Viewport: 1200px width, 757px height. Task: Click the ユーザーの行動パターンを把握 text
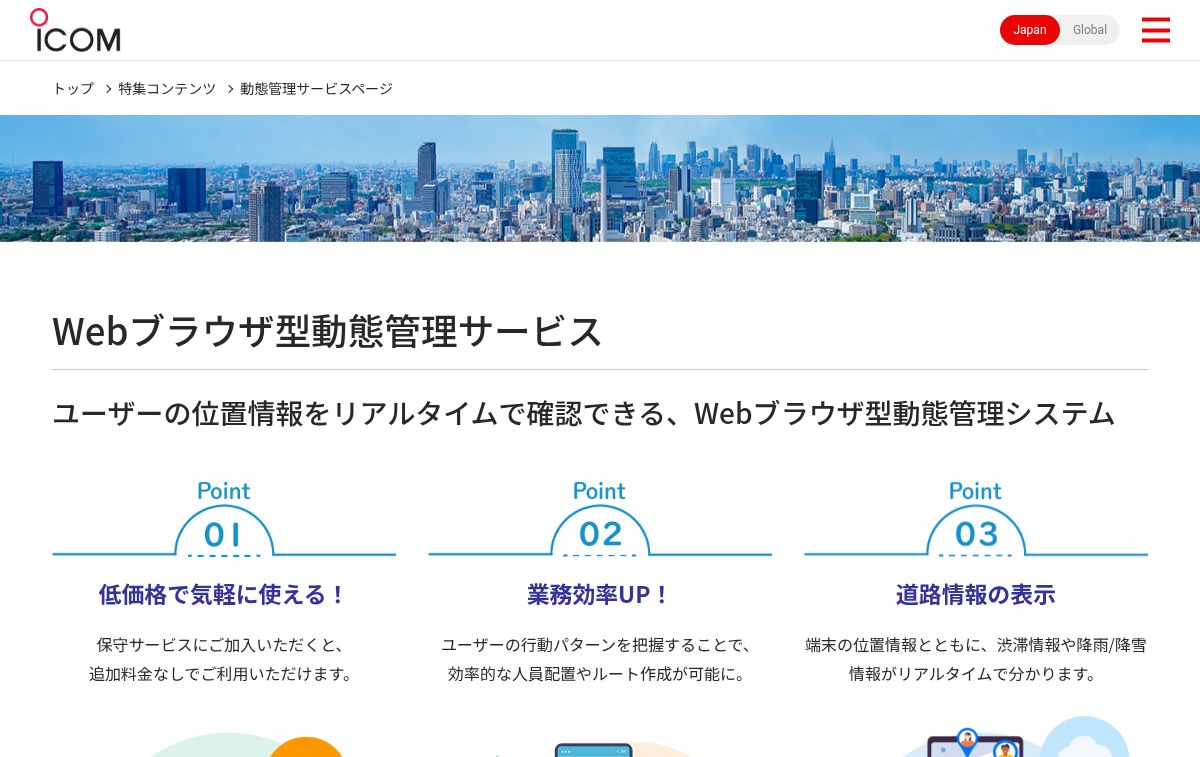tap(600, 645)
